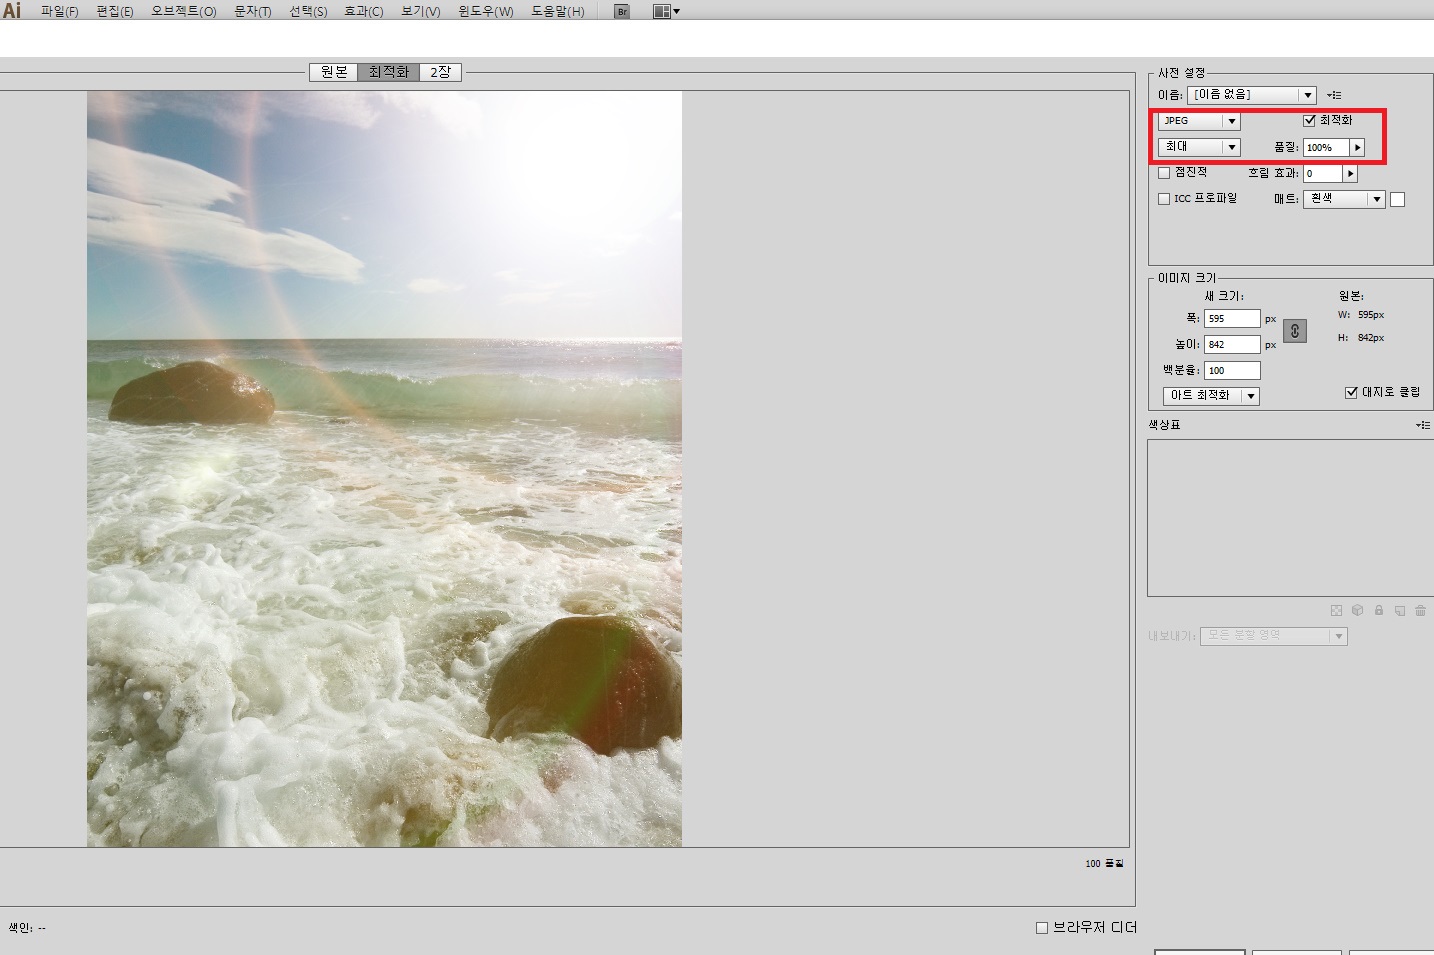Viewport: 1434px width, 955px height.
Task: Open the 최대 quality preset dropdown
Action: (x=1199, y=147)
